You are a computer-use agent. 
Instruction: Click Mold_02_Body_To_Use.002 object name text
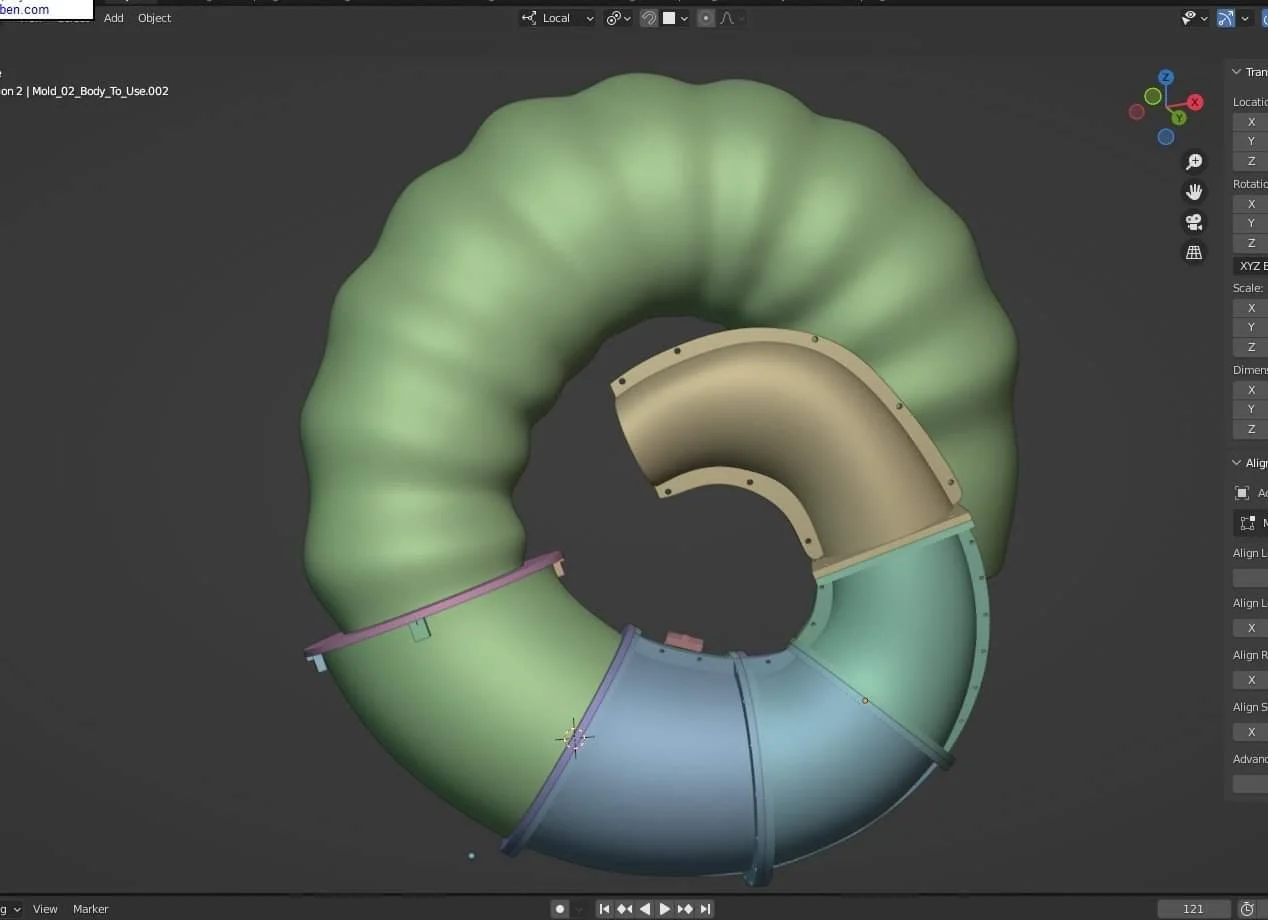pos(100,91)
